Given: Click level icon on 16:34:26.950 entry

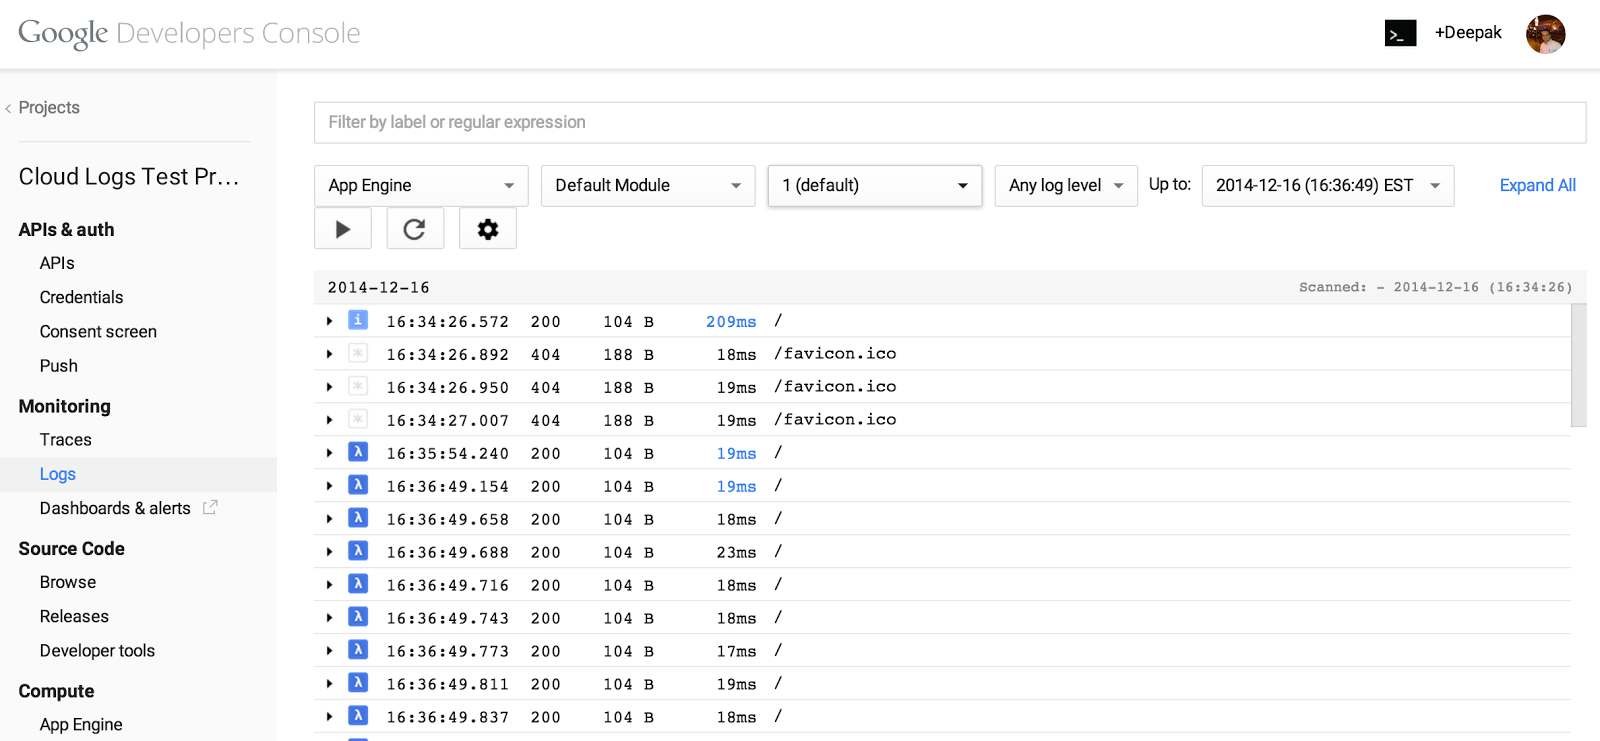Looking at the screenshot, I should (358, 386).
